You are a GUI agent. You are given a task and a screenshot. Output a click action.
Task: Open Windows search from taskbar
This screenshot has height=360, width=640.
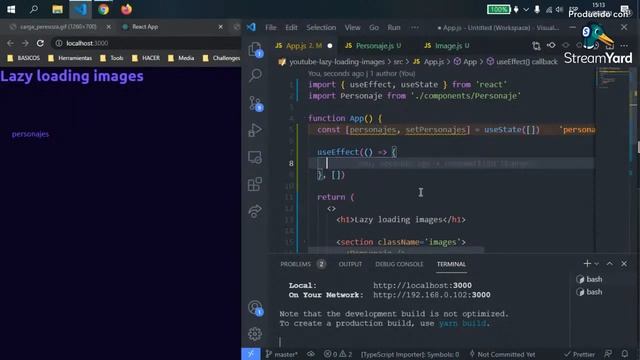pyautogui.click(x=34, y=9)
